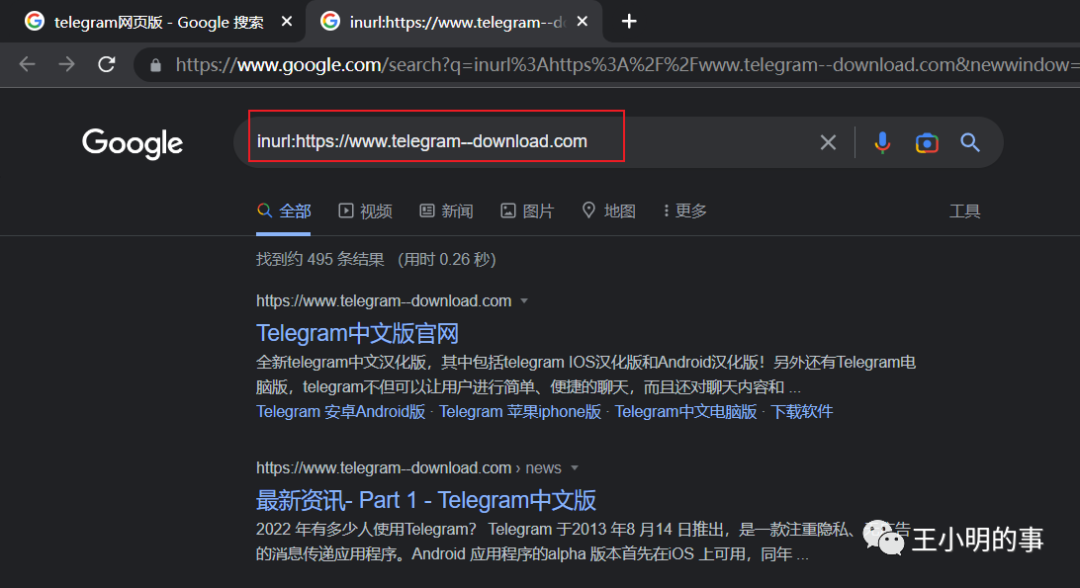Open the 更多 menu

[x=685, y=211]
